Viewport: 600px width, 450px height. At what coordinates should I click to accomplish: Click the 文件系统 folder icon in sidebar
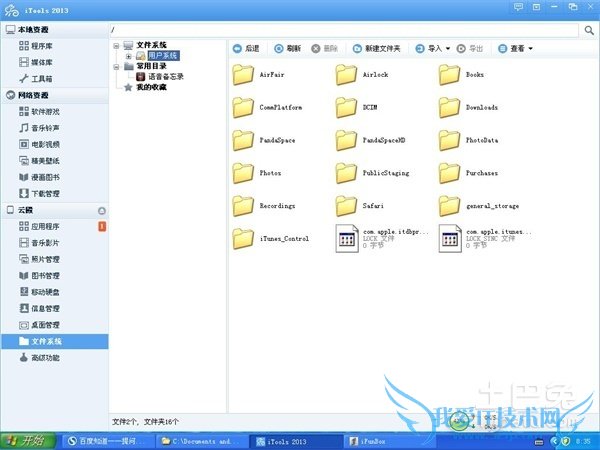coord(24,341)
